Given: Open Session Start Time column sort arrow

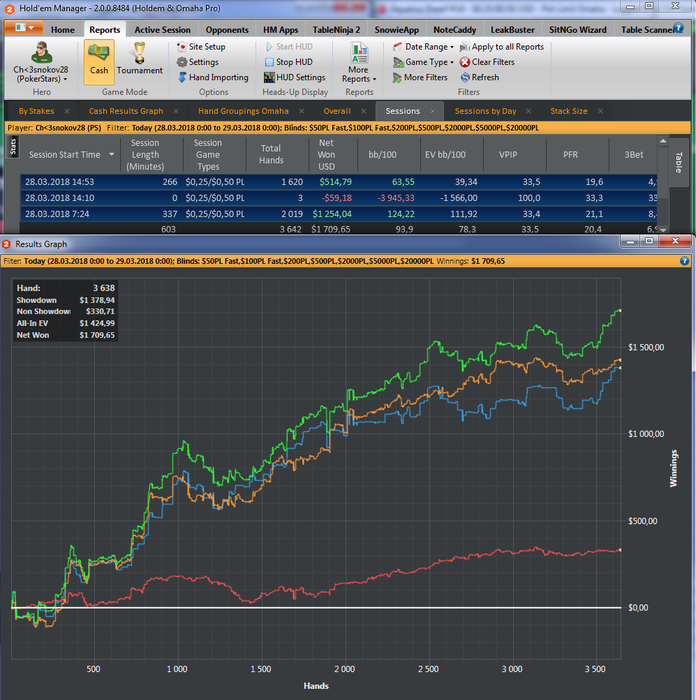Looking at the screenshot, I should tap(112, 154).
